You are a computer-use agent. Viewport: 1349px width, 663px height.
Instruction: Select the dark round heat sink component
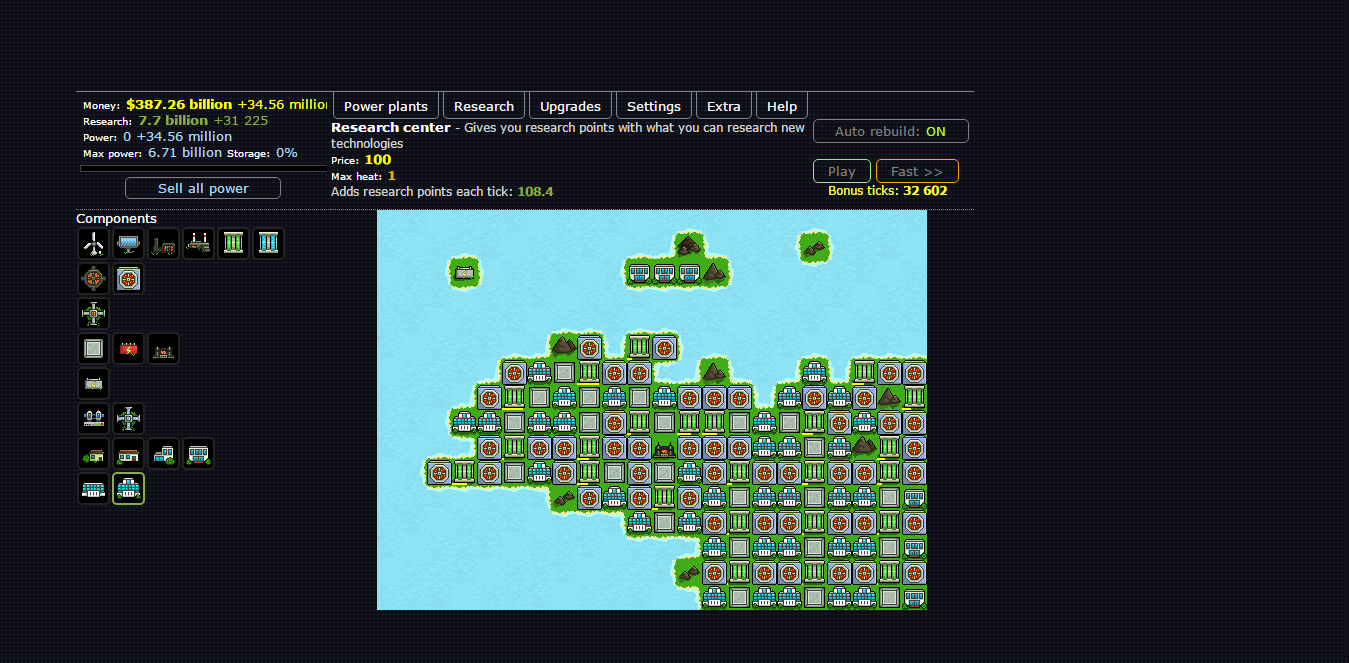point(93,278)
